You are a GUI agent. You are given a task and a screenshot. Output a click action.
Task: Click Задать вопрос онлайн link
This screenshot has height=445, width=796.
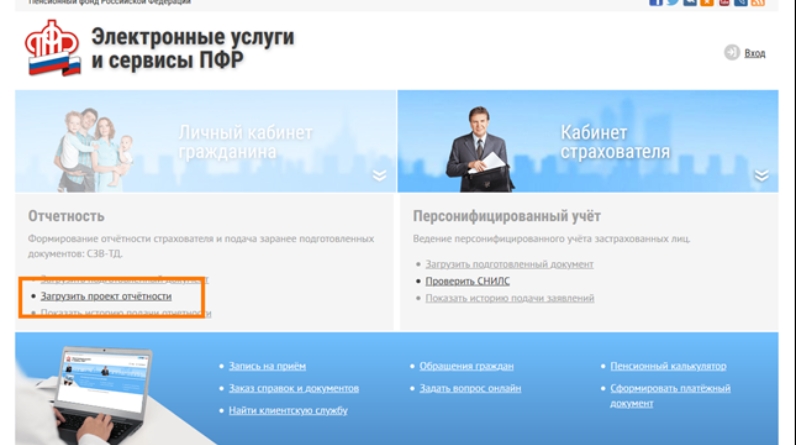[x=470, y=388]
